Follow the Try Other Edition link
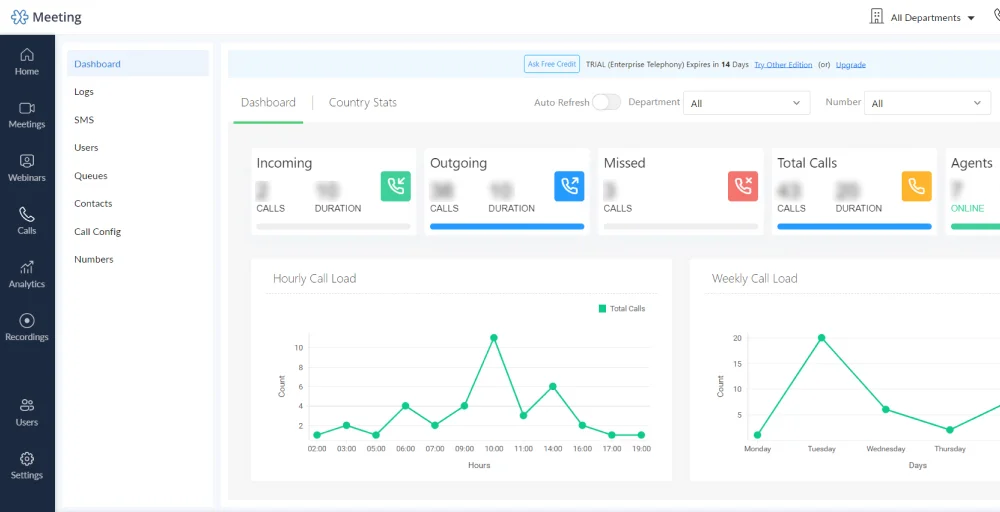Image resolution: width=1000 pixels, height=512 pixels. click(783, 65)
